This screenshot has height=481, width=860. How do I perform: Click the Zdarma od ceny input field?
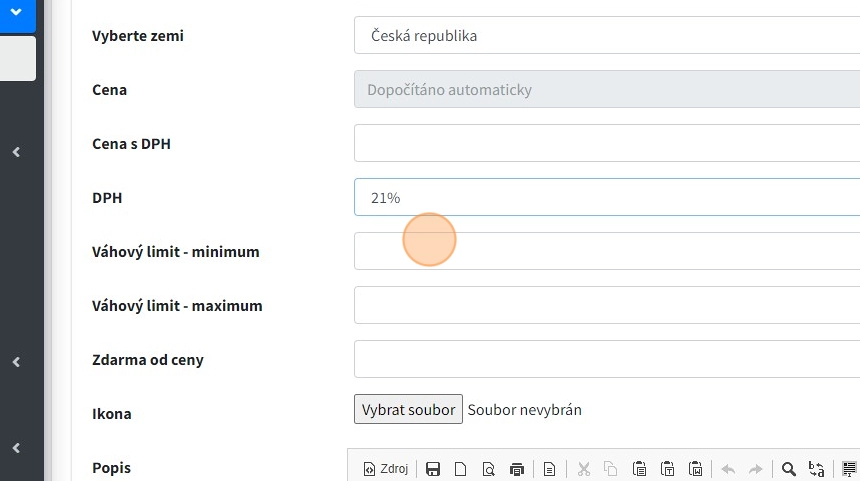[x=606, y=360]
